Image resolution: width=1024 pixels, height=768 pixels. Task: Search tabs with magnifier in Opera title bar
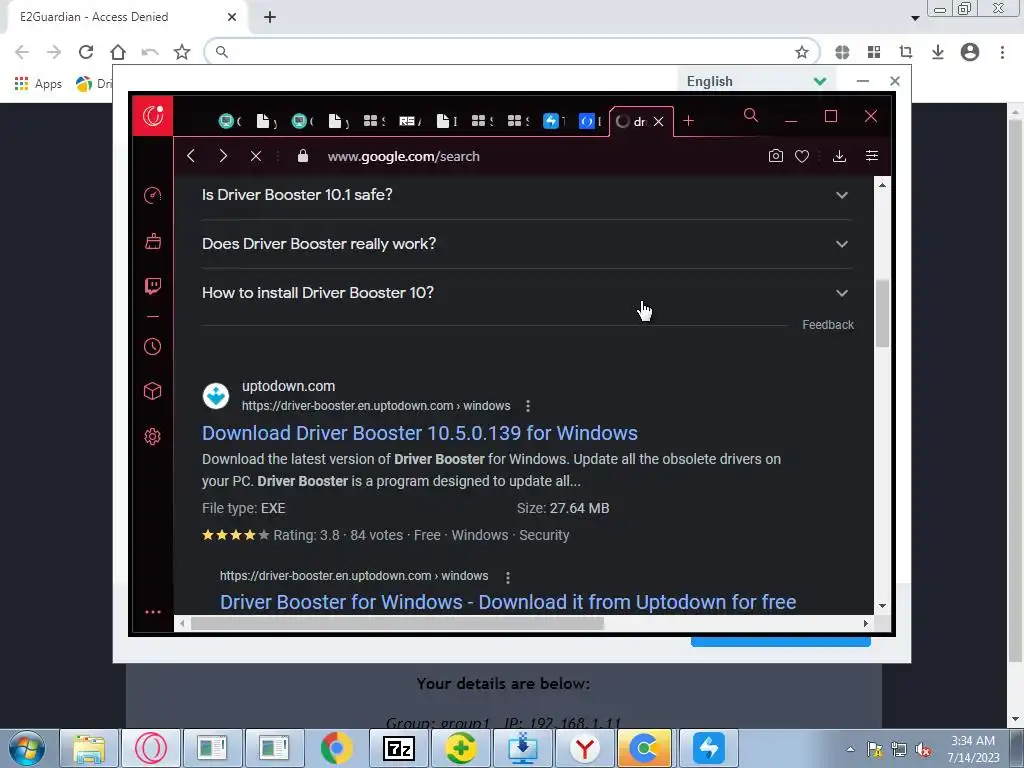click(751, 116)
